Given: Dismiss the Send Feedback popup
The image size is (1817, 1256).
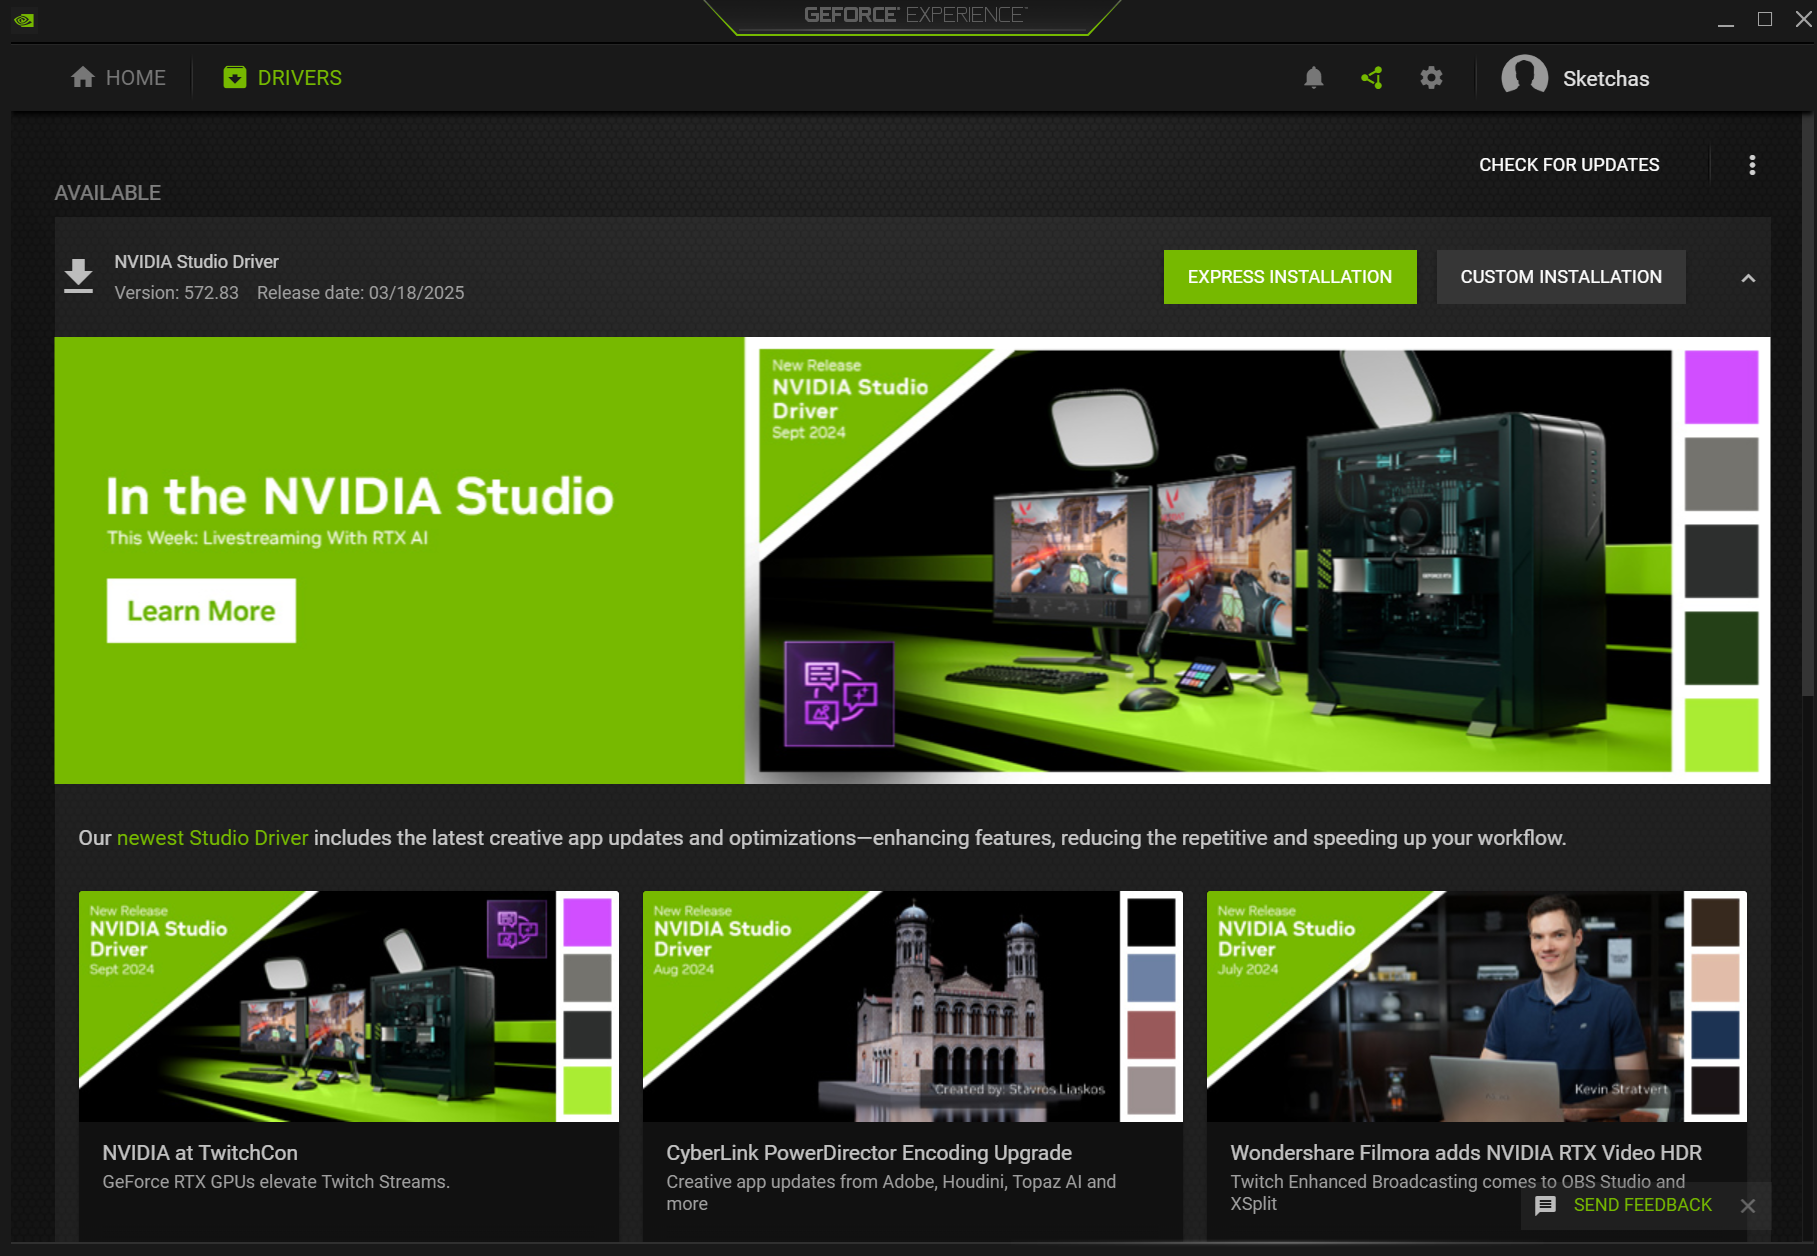Looking at the screenshot, I should 1747,1206.
